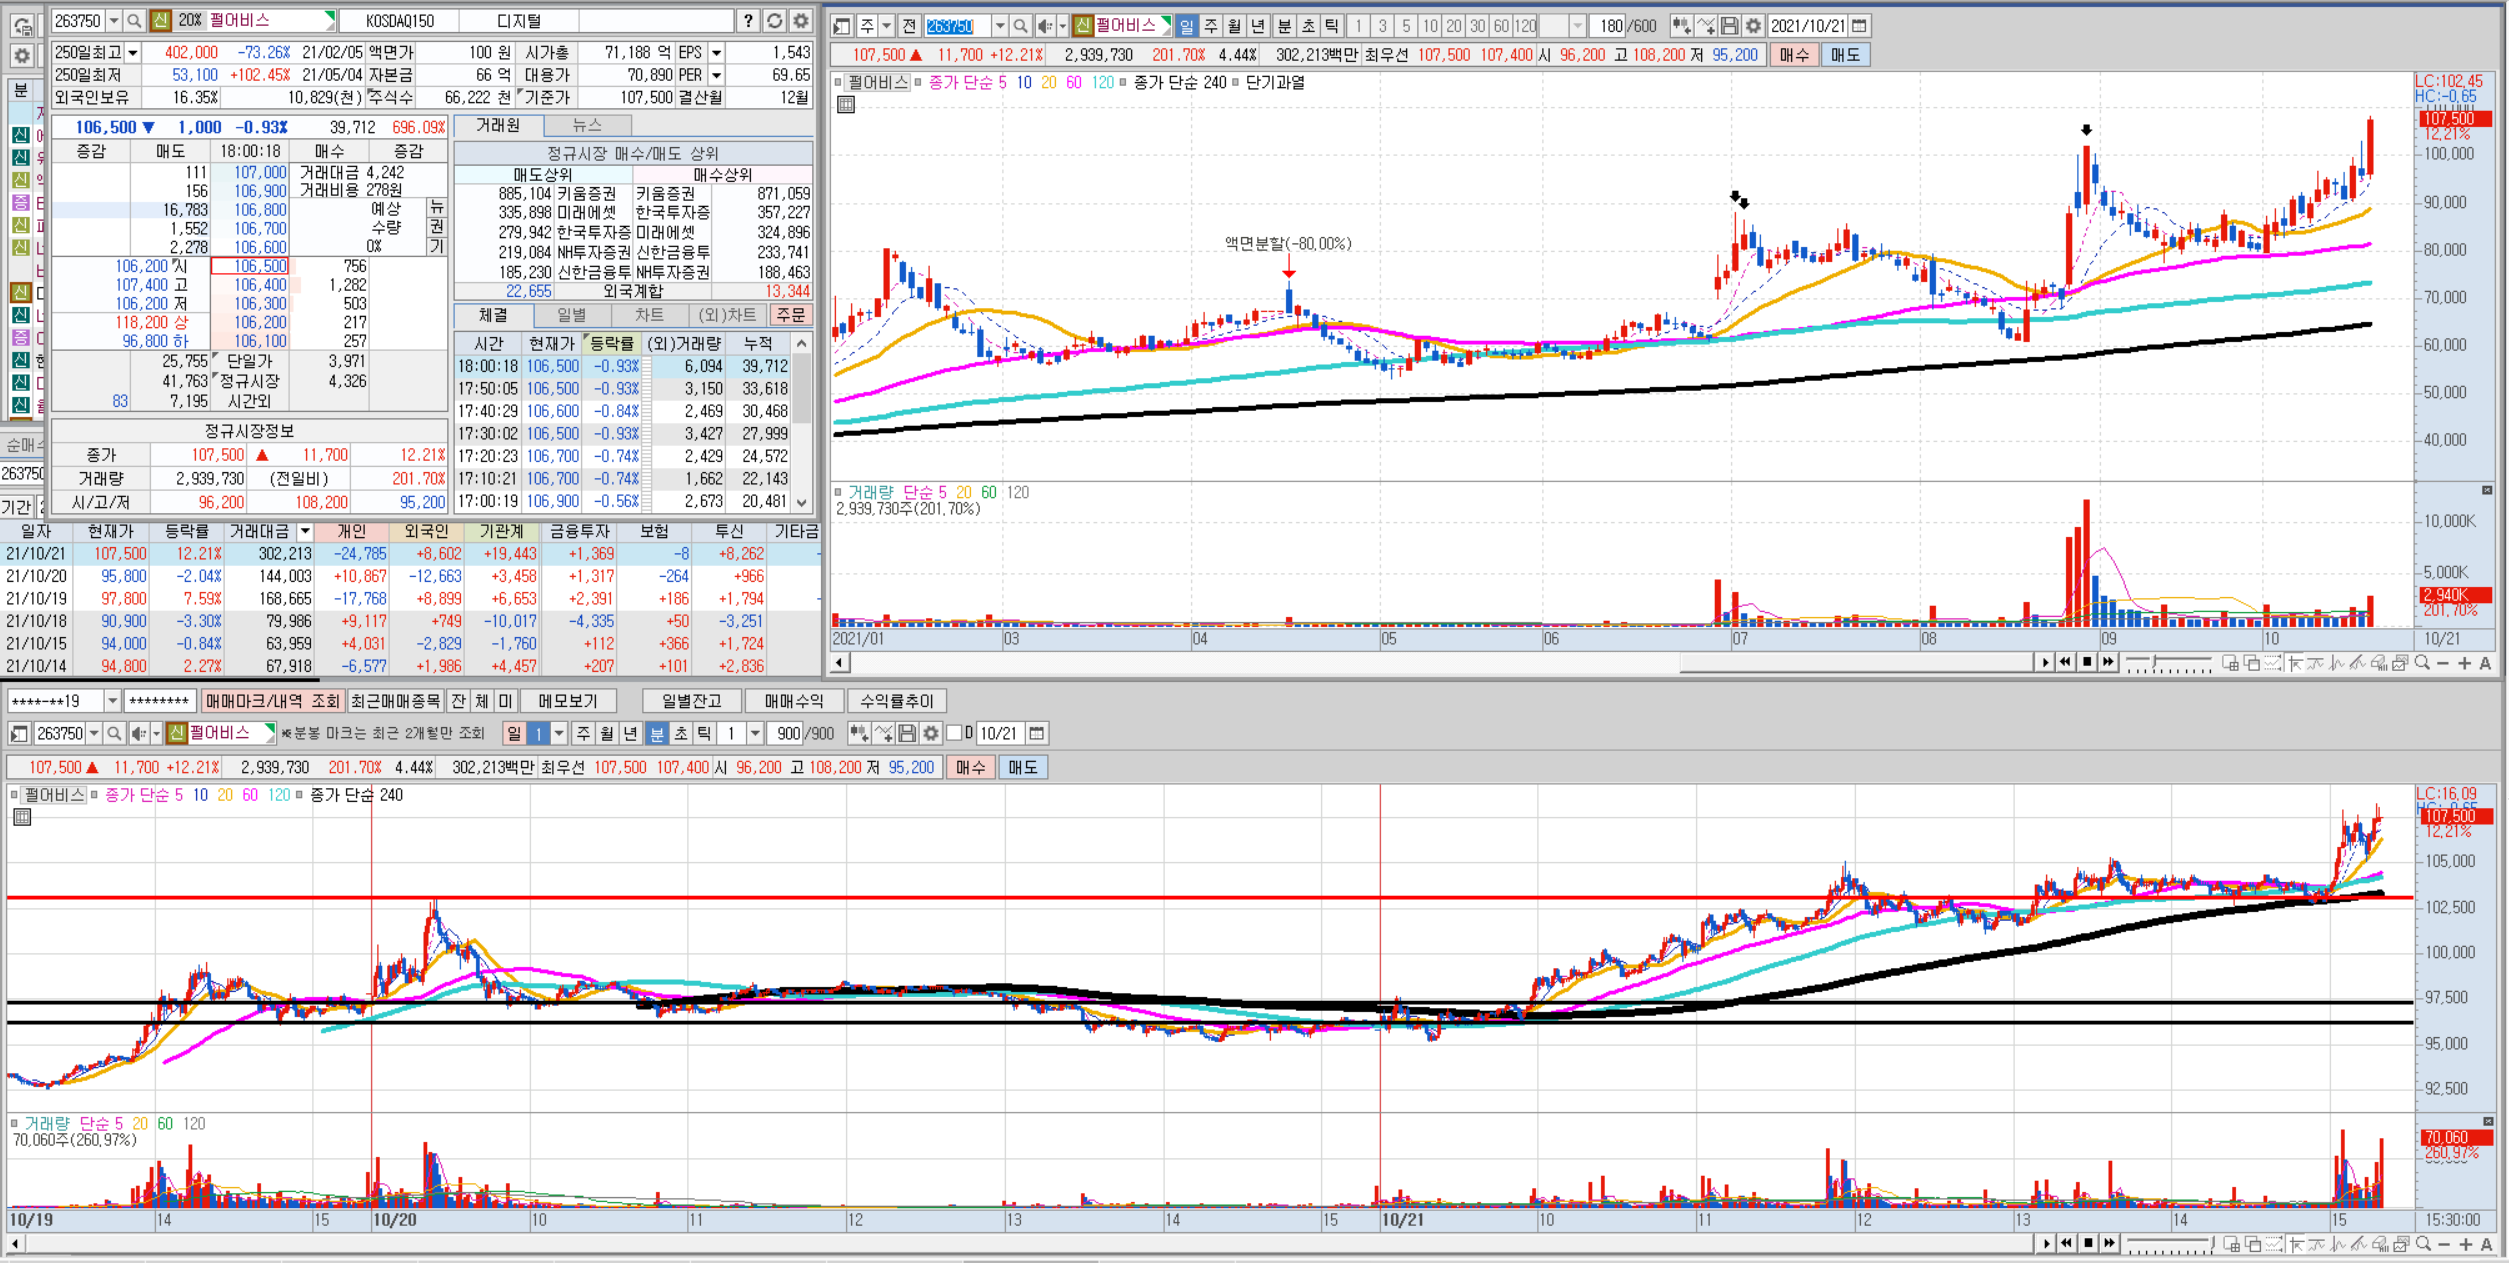
Task: Click 일별잔고 button
Action: 691,701
